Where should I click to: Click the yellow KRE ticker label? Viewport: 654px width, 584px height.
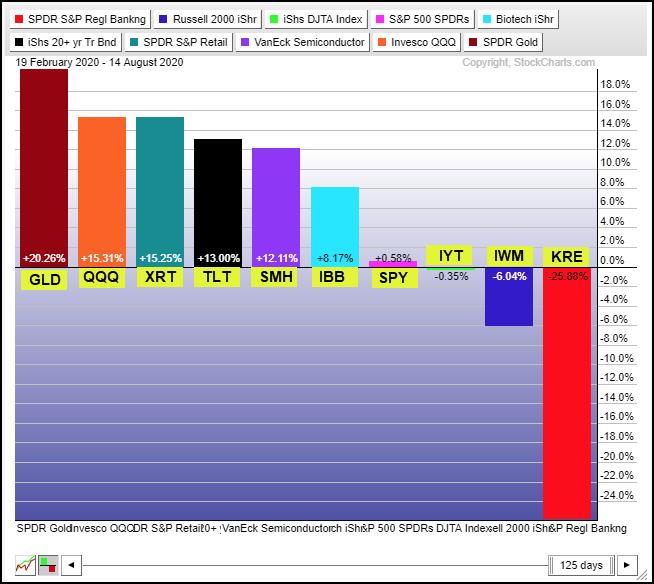(566, 257)
